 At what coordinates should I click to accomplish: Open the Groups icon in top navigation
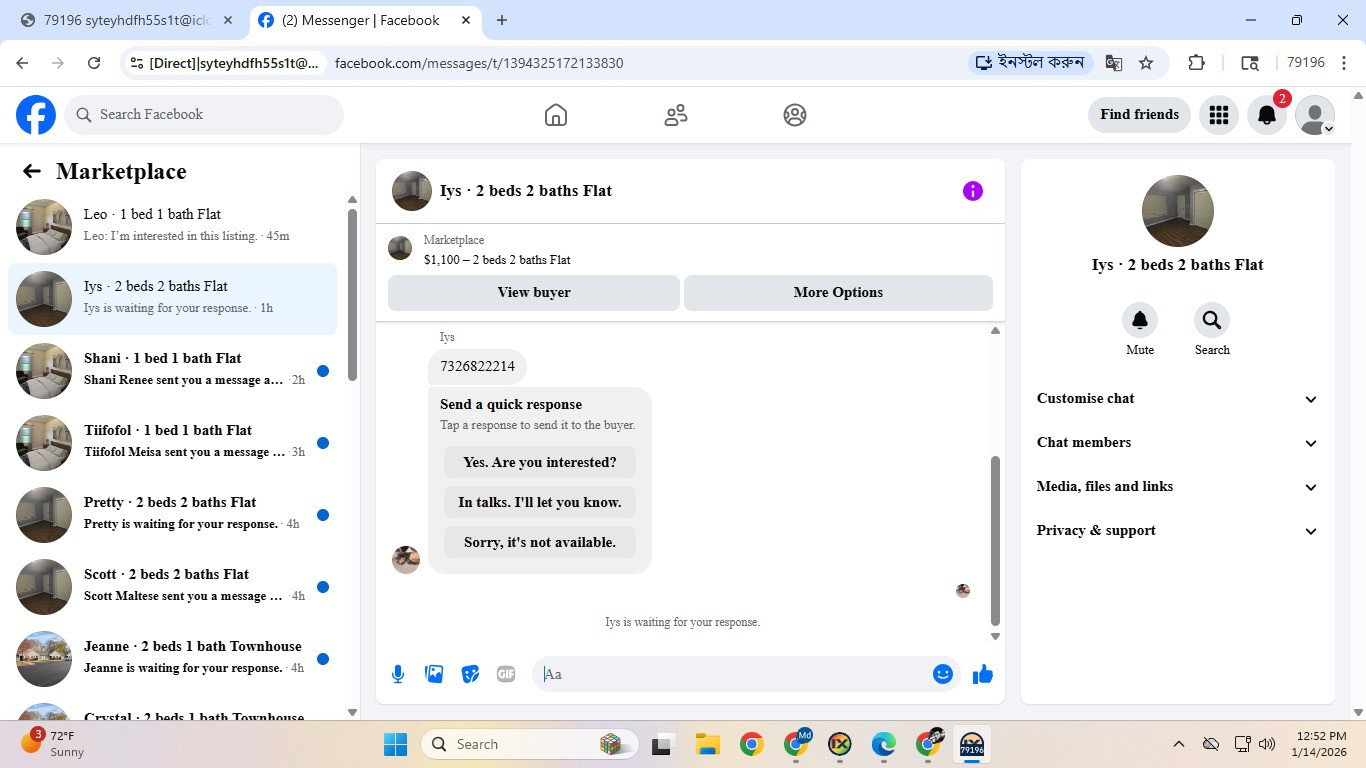795,115
